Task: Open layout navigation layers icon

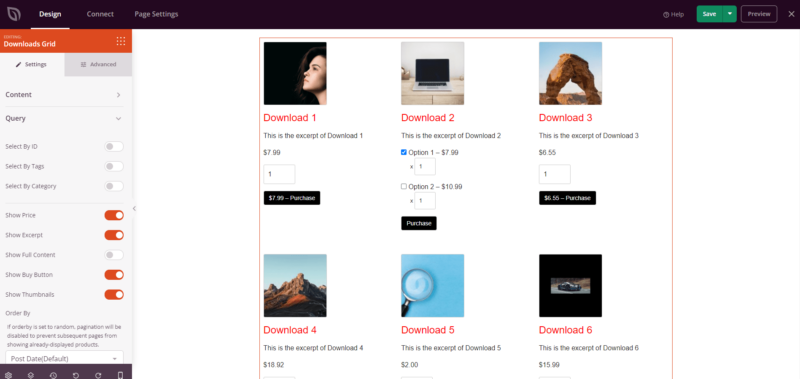Action: tap(31, 375)
